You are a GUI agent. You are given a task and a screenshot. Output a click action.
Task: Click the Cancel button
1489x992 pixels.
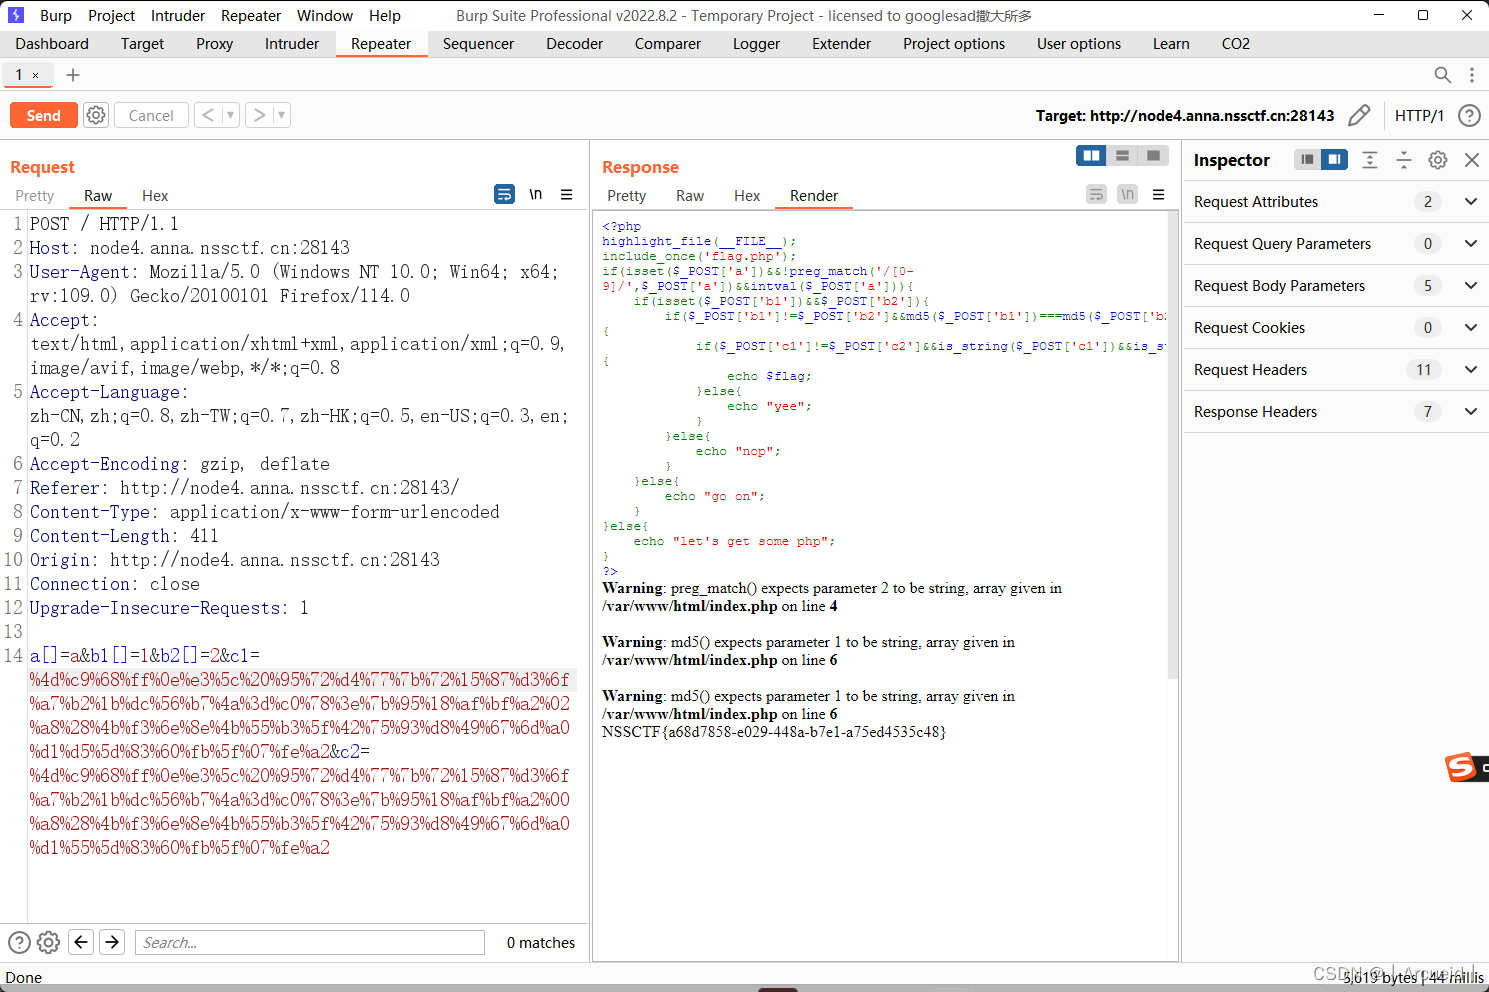(151, 116)
